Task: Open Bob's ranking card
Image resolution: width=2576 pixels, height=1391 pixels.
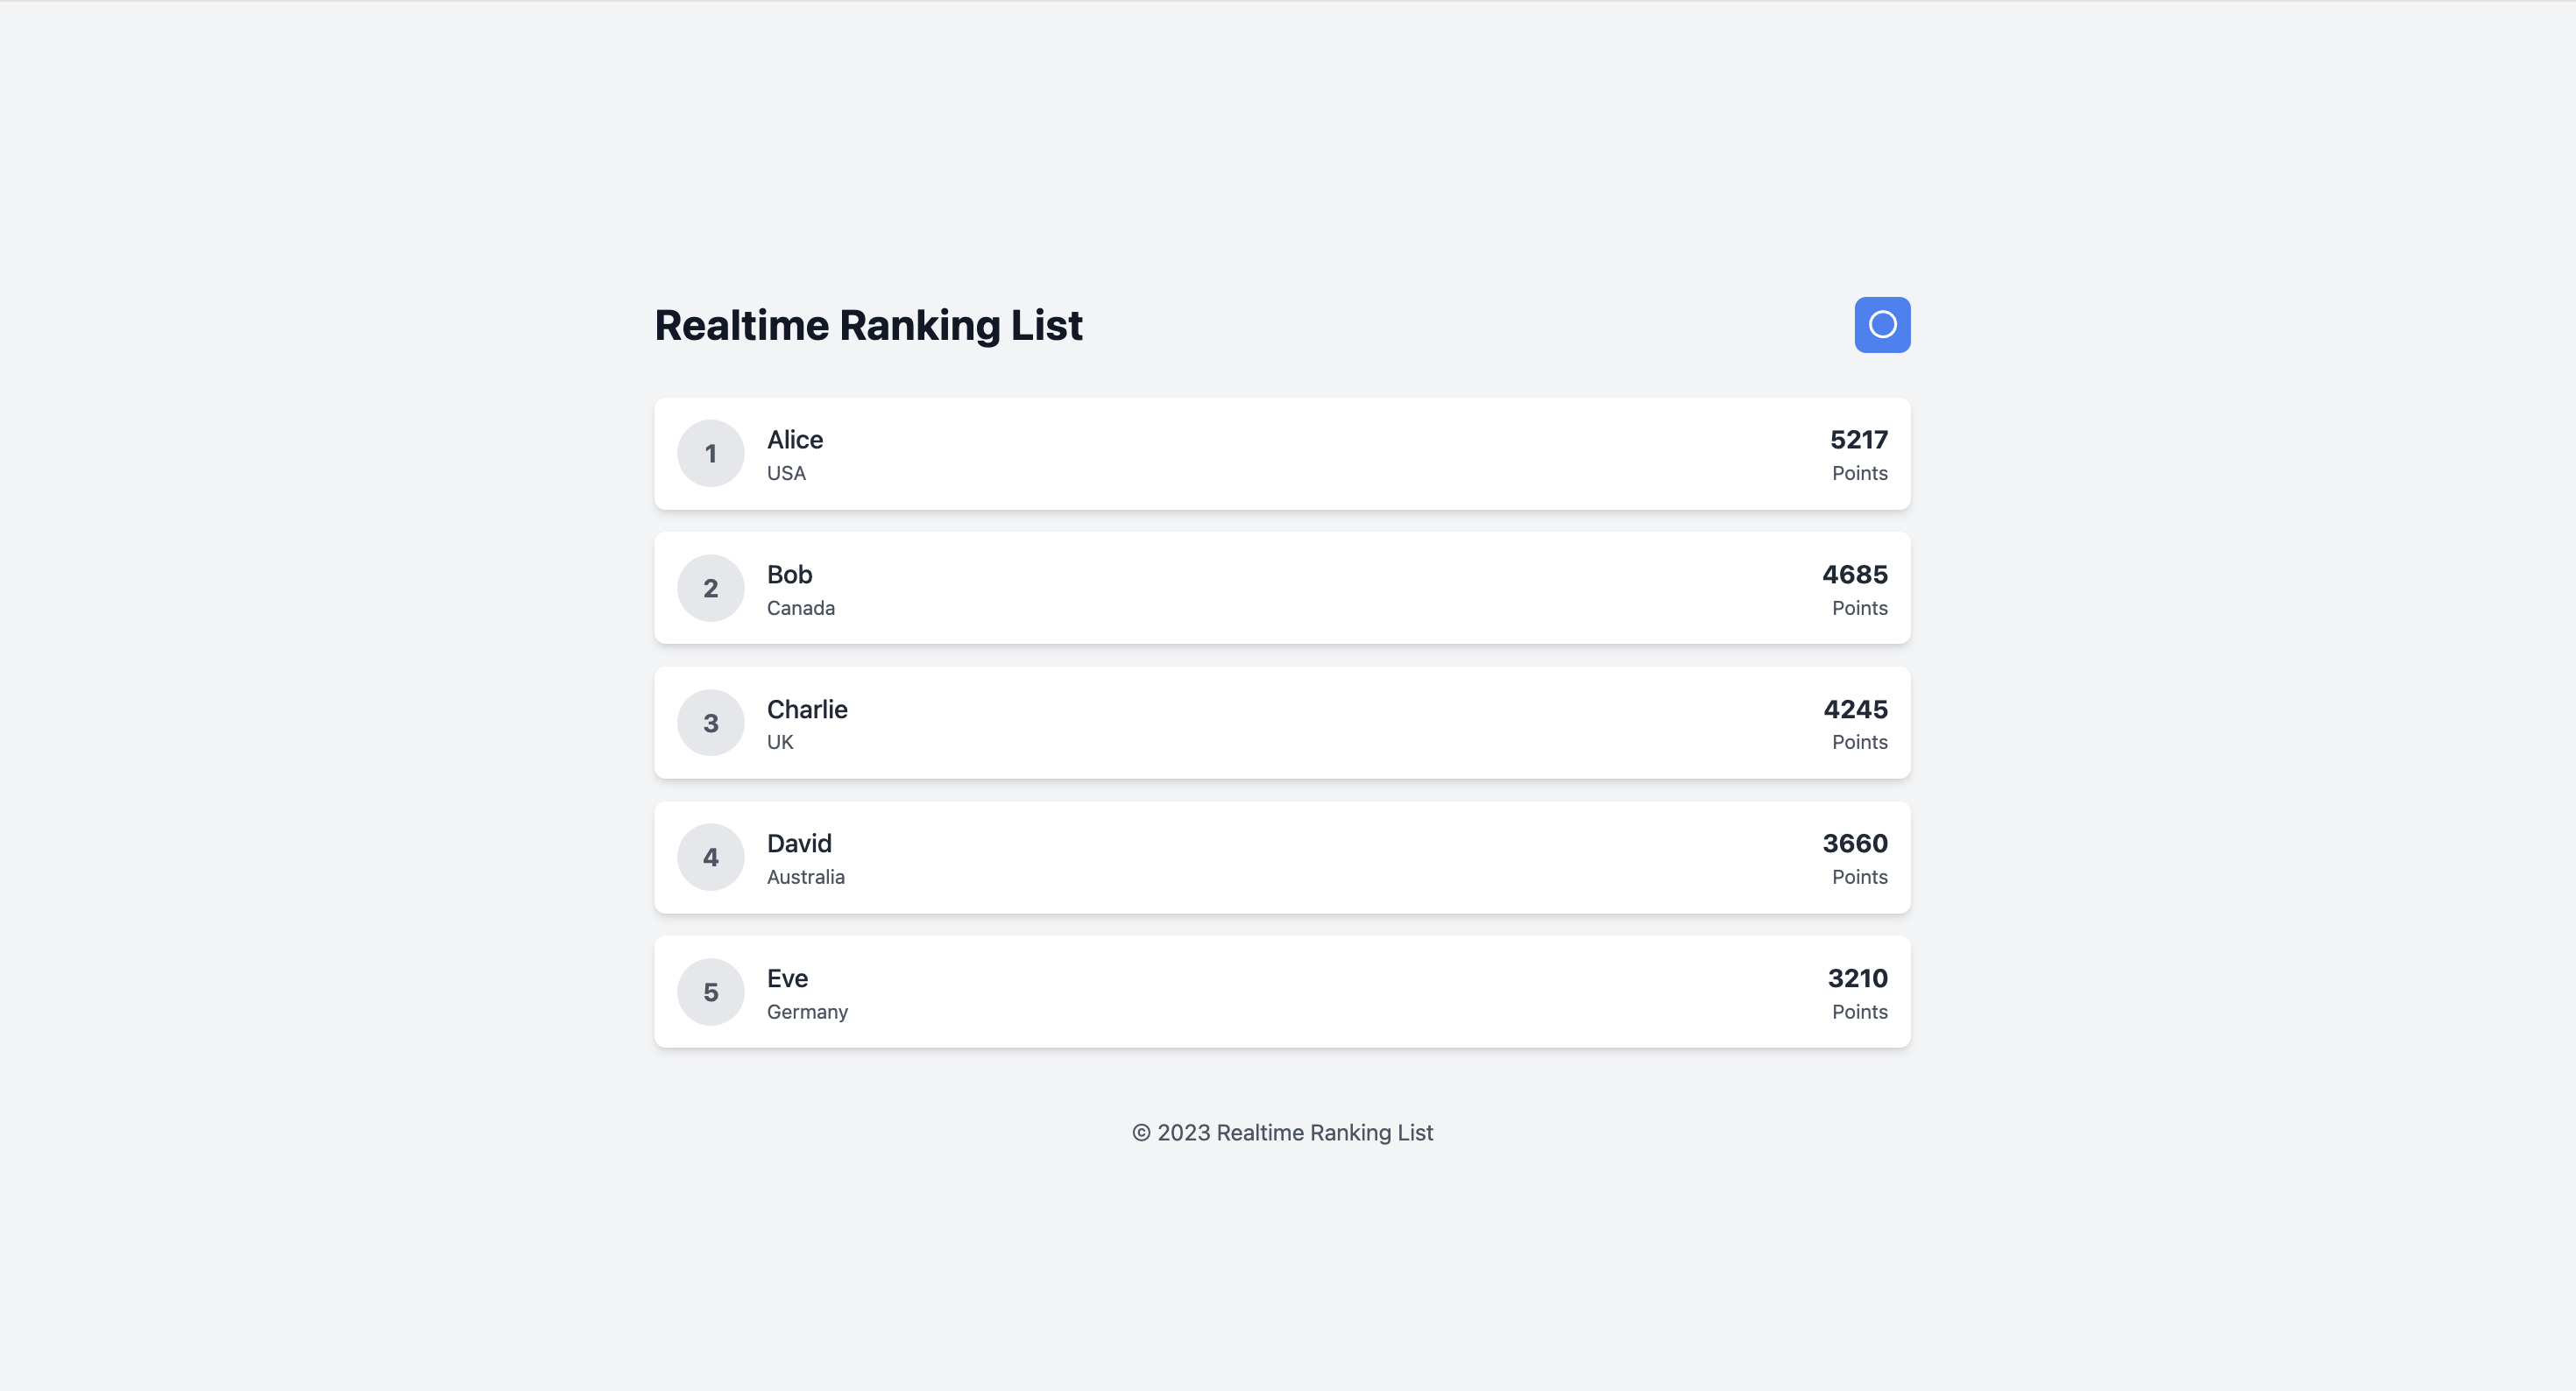Action: tap(1282, 588)
